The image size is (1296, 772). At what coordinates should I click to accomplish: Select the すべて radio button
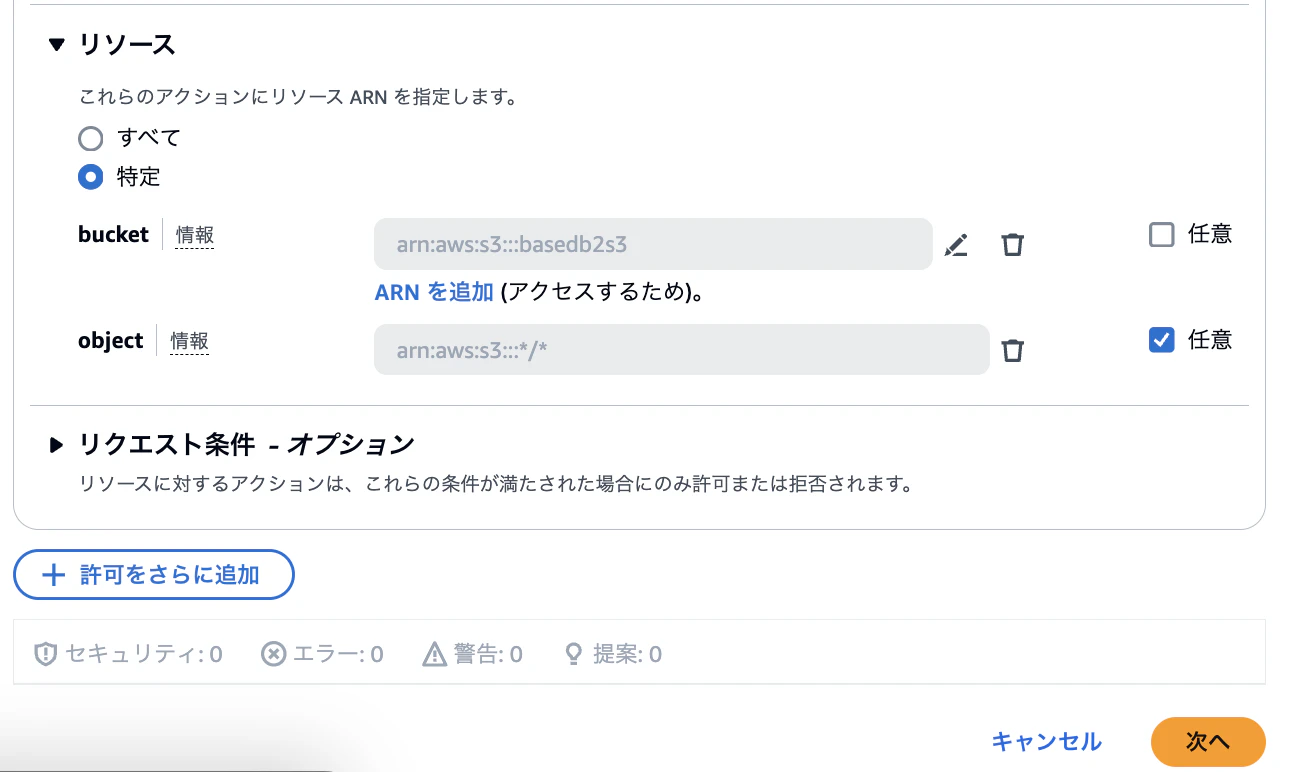91,137
